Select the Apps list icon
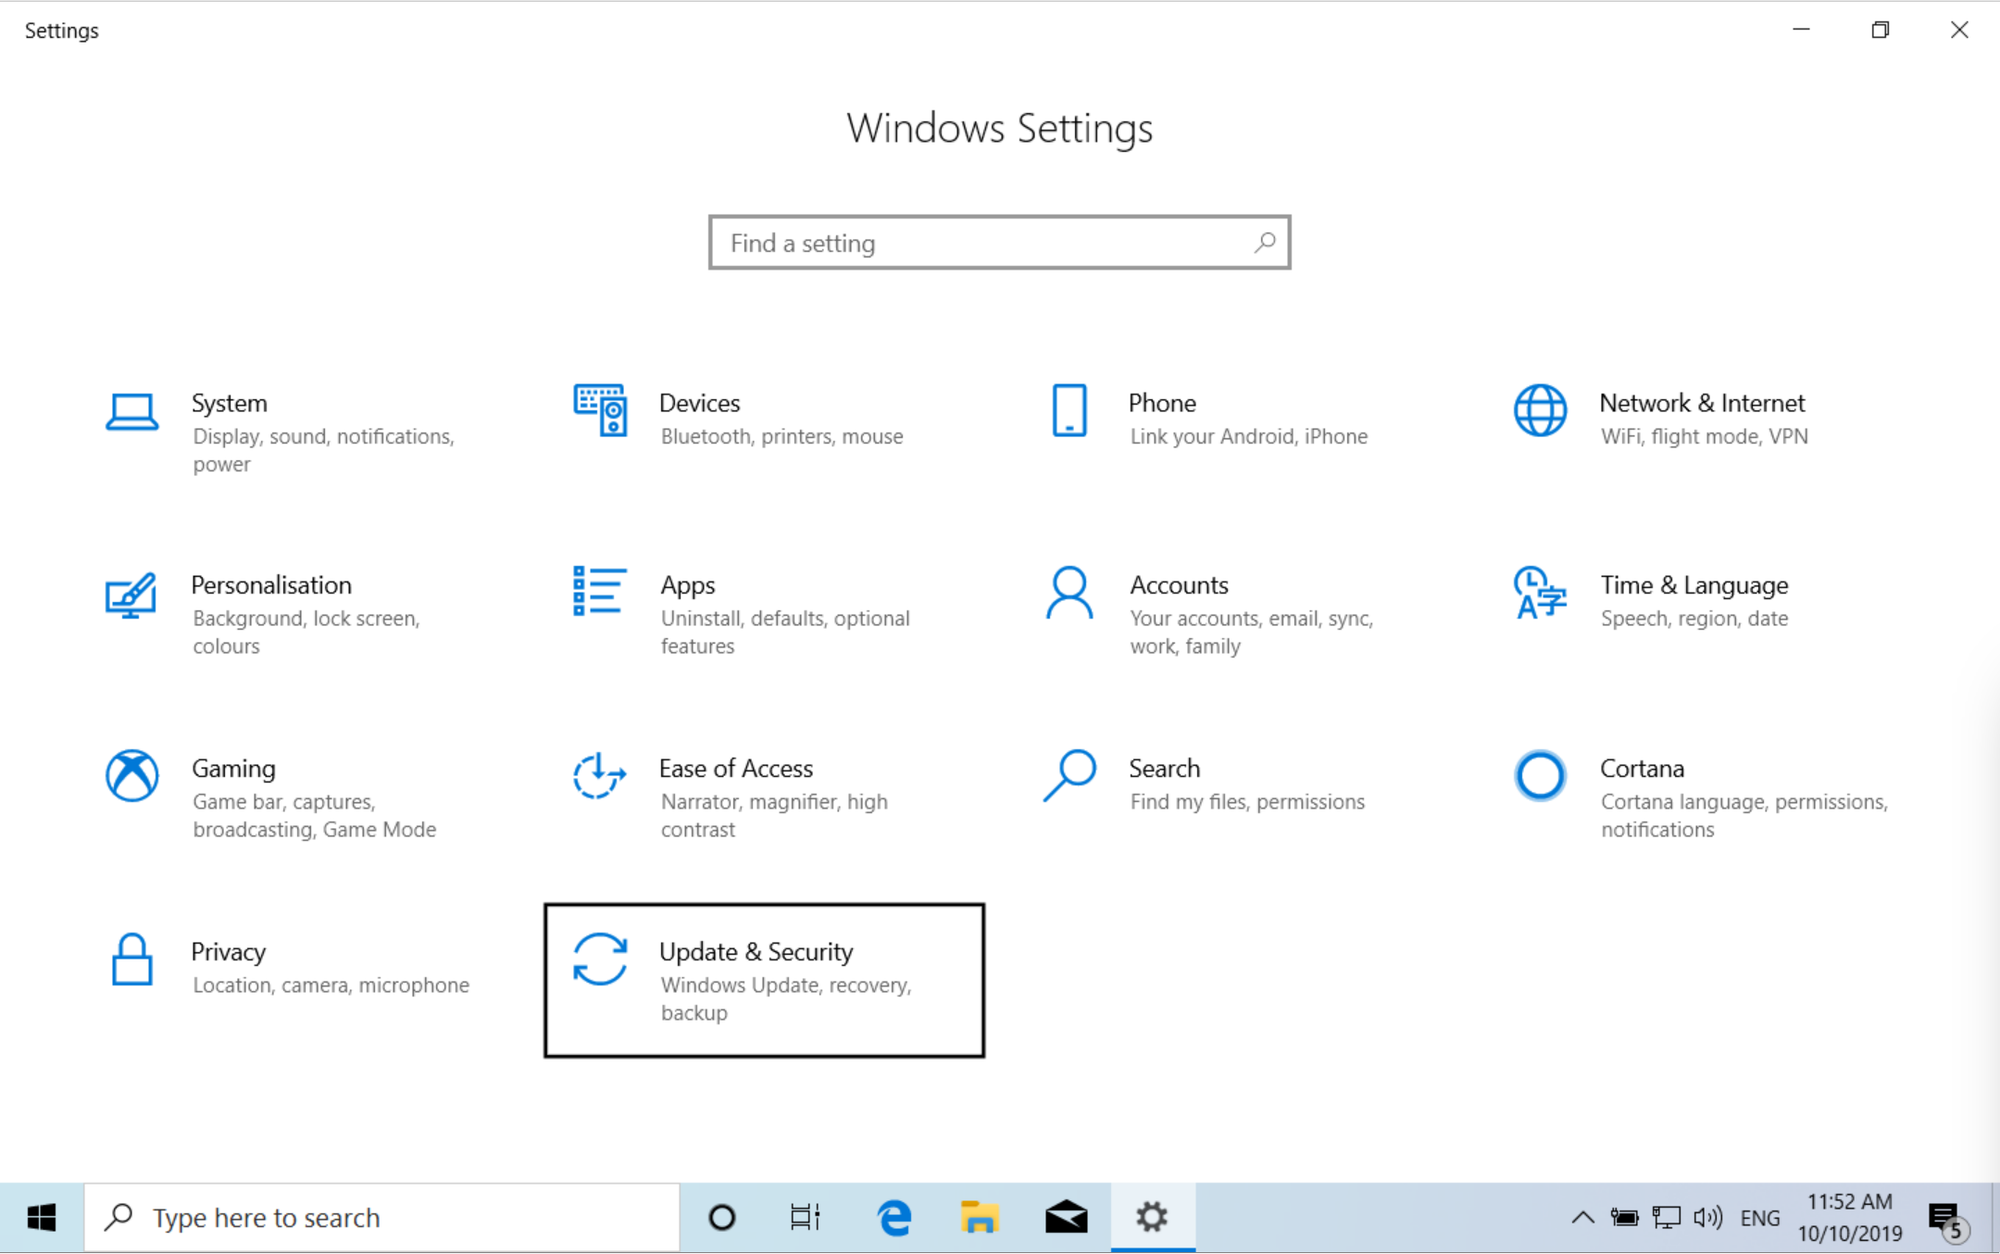Screen dimensions: 2000x1254 (x=599, y=591)
